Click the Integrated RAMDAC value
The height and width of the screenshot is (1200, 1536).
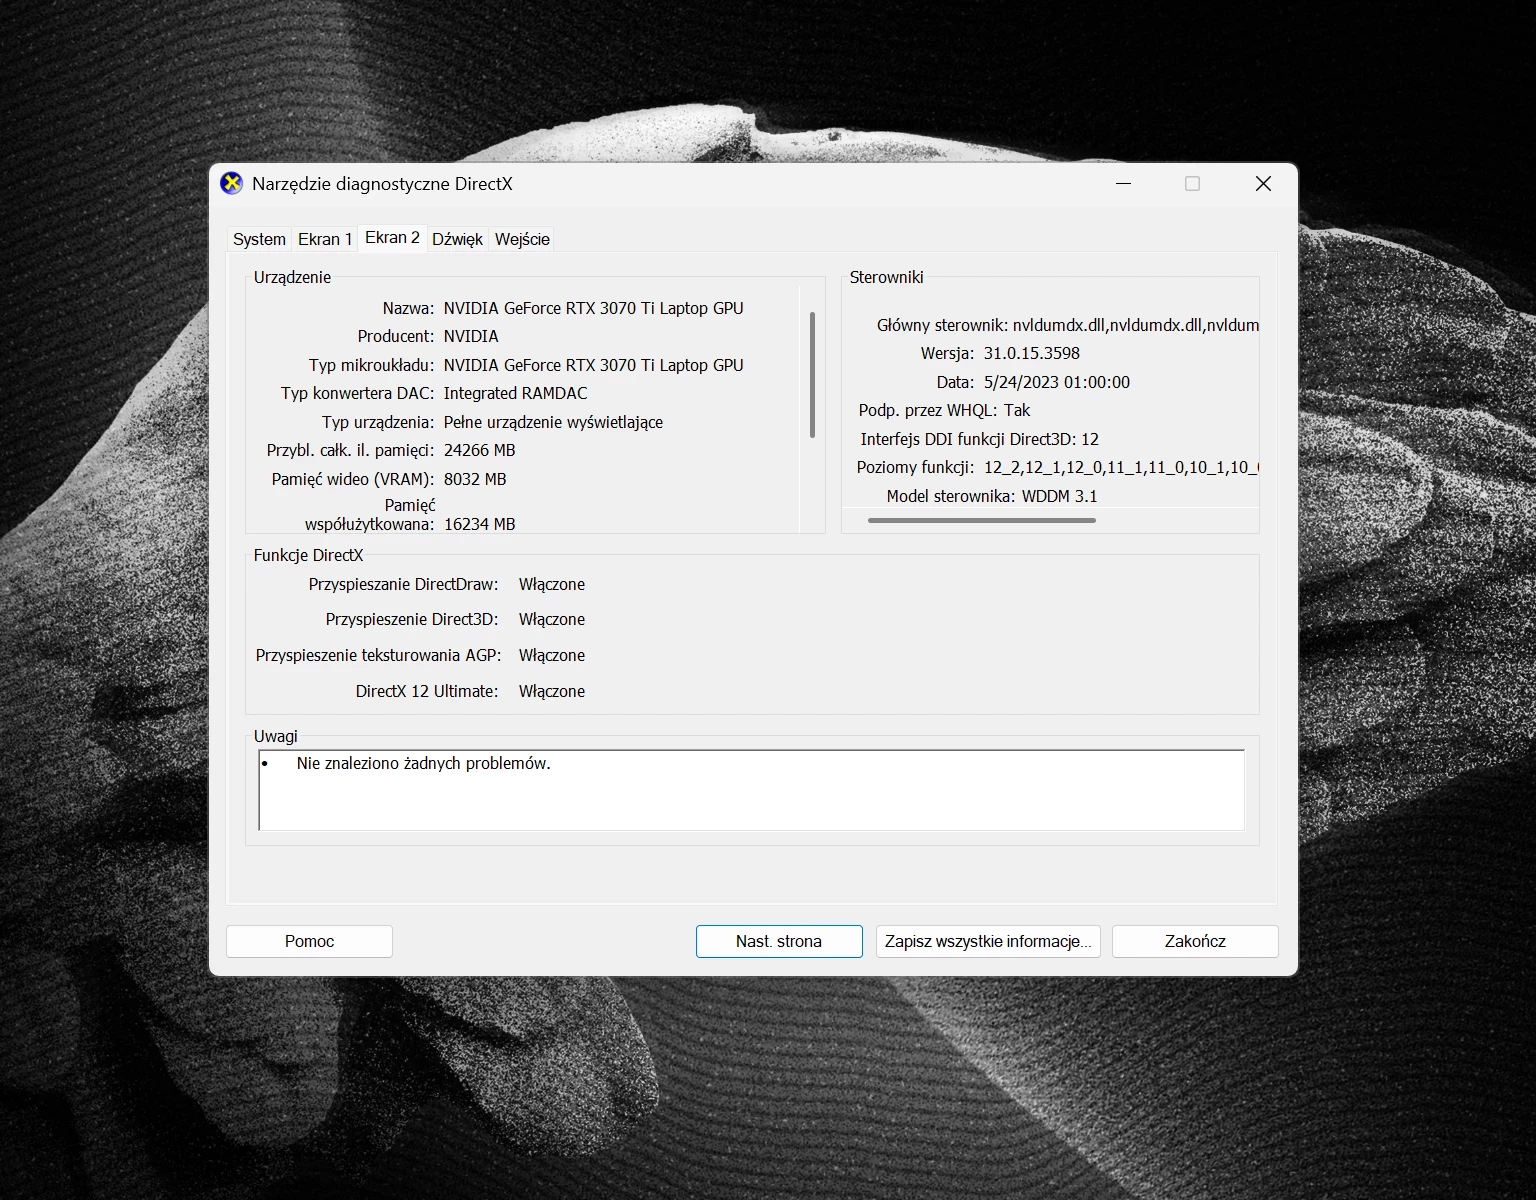(x=515, y=393)
